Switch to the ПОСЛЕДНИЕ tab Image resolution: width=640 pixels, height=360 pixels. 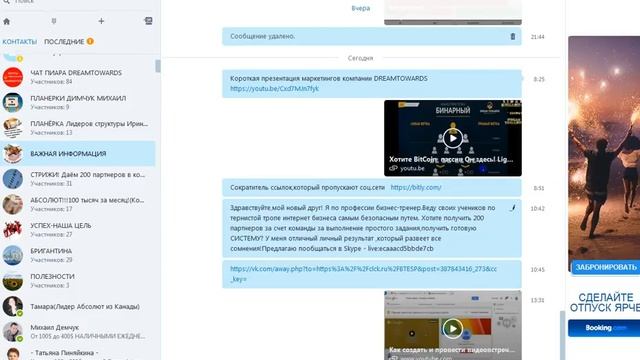(x=64, y=42)
